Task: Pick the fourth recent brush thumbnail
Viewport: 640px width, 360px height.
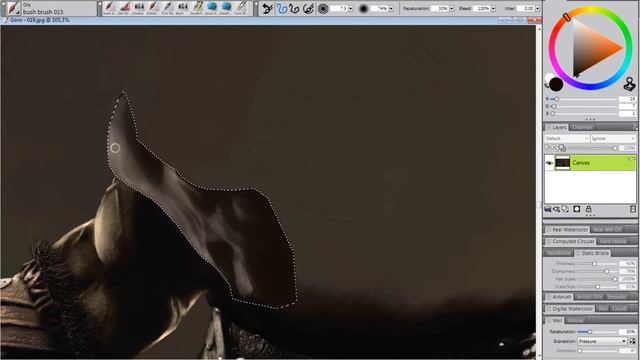Action: tap(153, 7)
